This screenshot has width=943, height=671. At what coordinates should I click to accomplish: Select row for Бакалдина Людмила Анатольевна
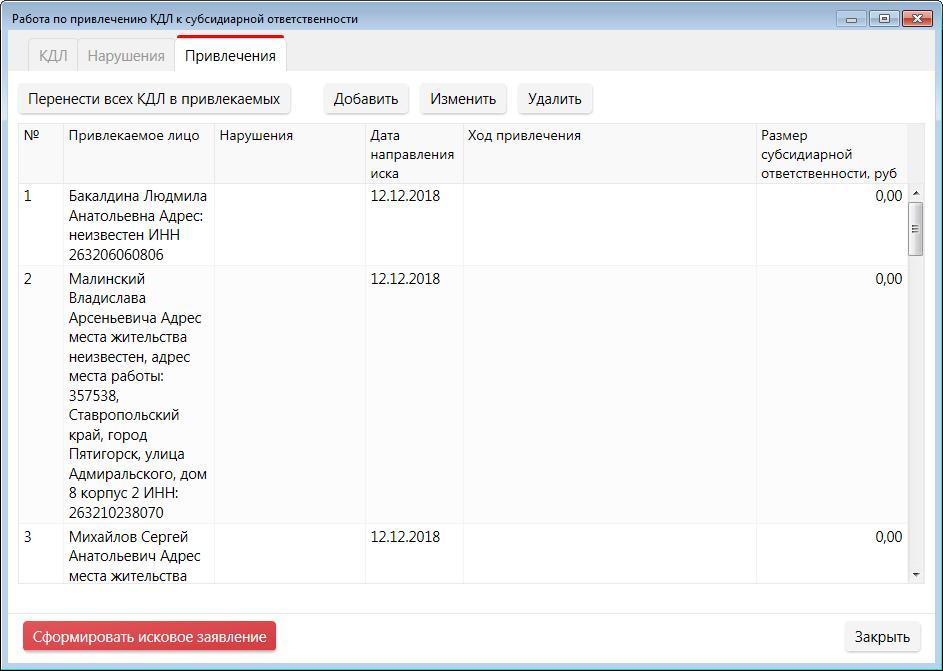coord(138,225)
